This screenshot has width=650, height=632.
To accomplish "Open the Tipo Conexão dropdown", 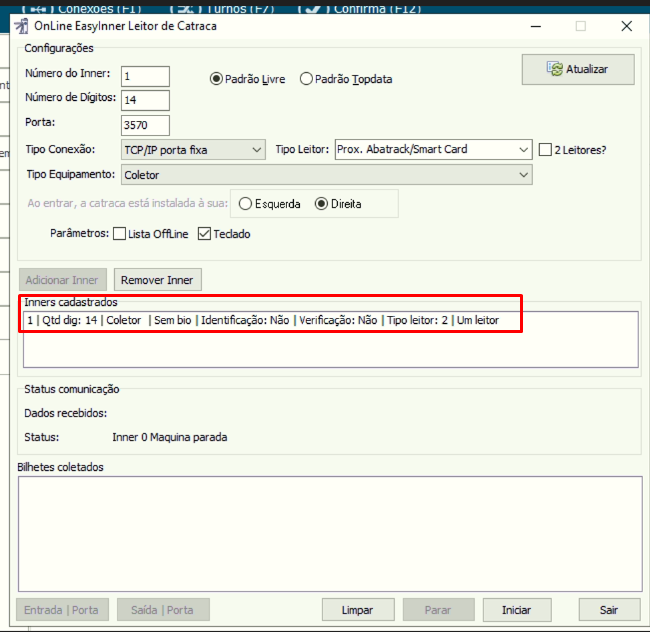I will [x=193, y=150].
